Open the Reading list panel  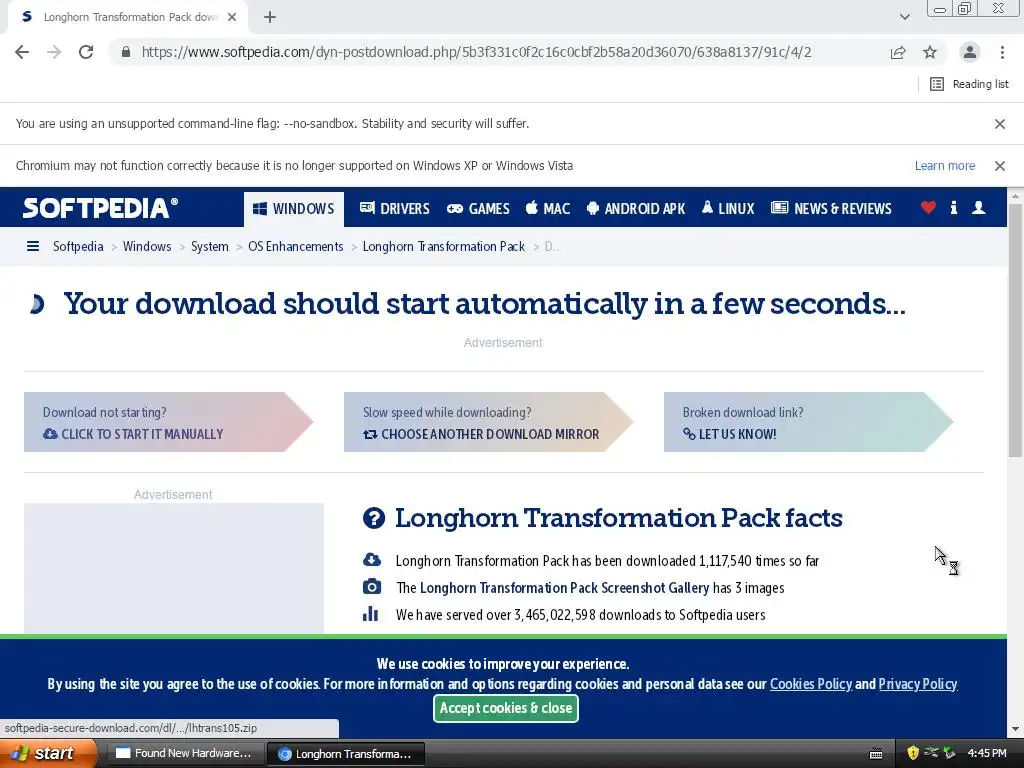[x=969, y=84]
